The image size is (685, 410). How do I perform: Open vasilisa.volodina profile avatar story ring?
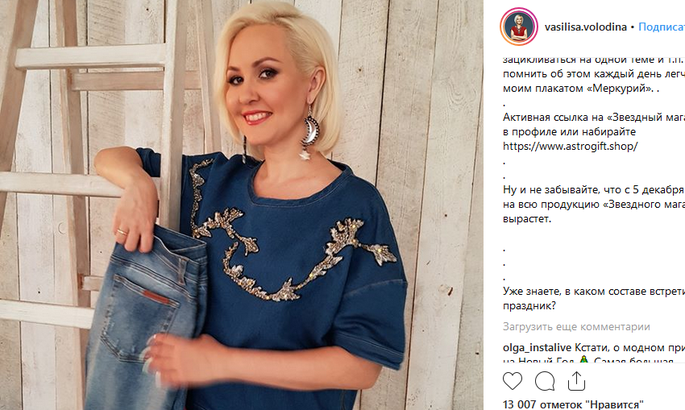click(519, 27)
